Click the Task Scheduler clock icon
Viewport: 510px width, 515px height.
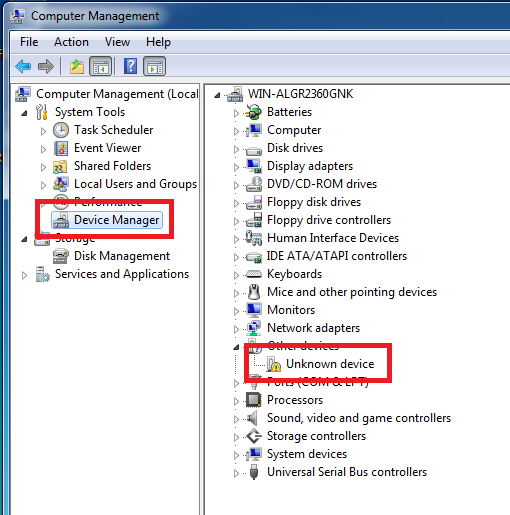(x=61, y=130)
